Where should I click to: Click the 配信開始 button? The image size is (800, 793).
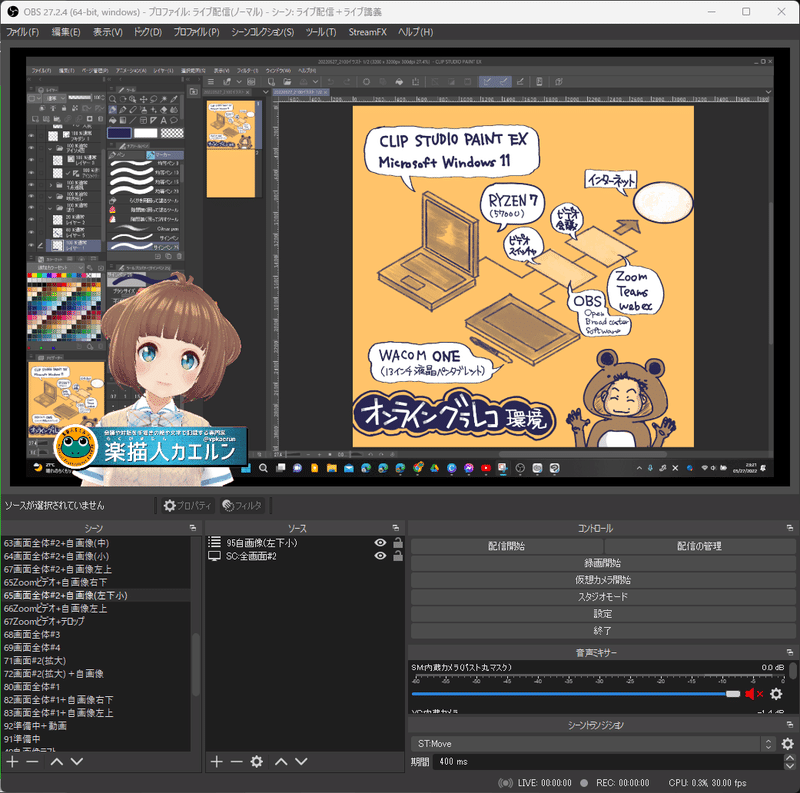coord(506,546)
